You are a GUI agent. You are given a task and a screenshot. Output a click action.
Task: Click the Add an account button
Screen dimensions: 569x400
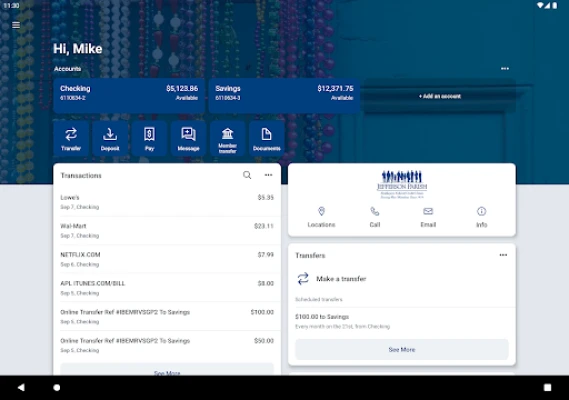point(440,96)
